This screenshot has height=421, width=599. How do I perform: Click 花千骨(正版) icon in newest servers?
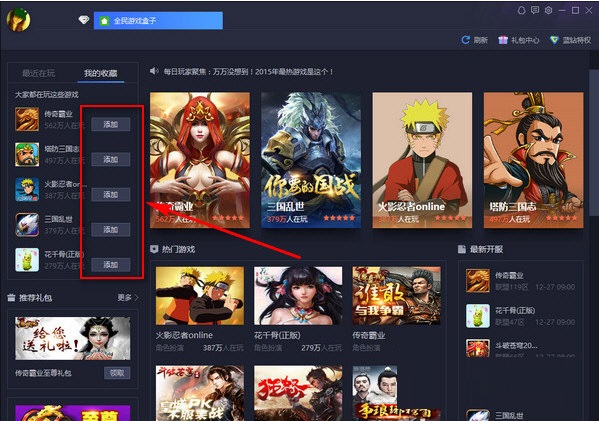(478, 316)
